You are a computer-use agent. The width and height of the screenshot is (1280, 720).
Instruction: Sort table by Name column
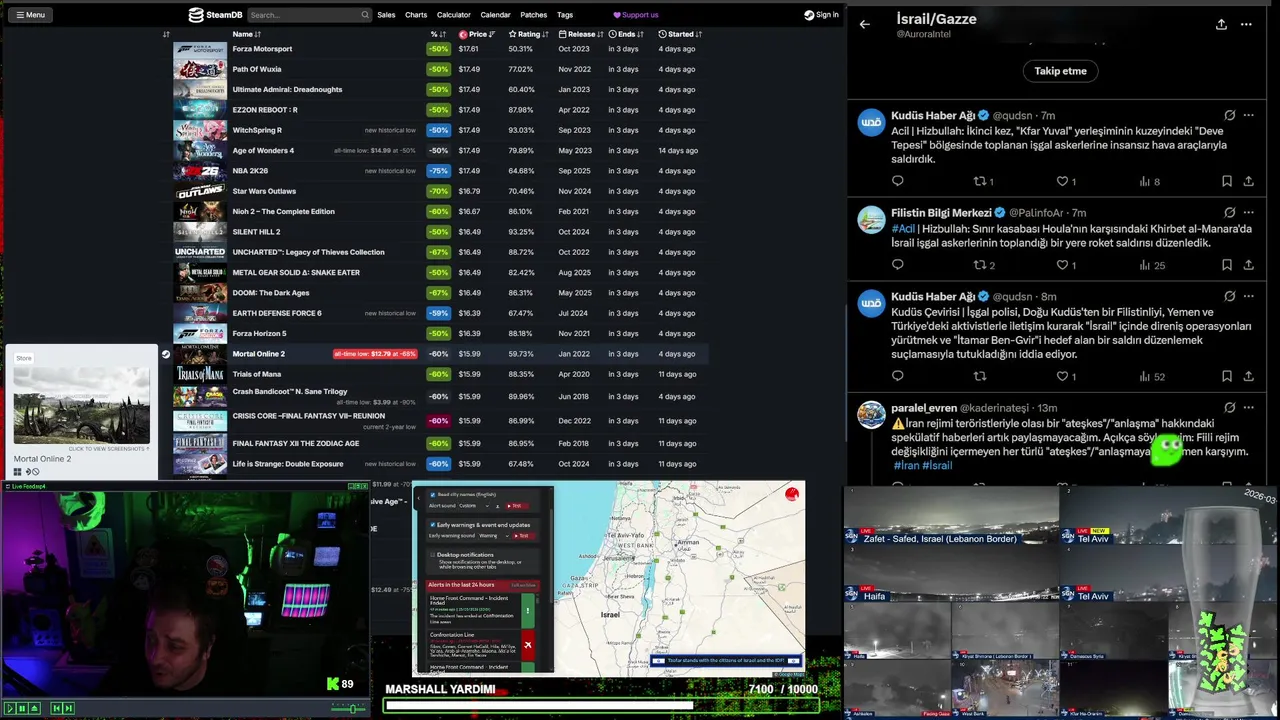pos(246,34)
